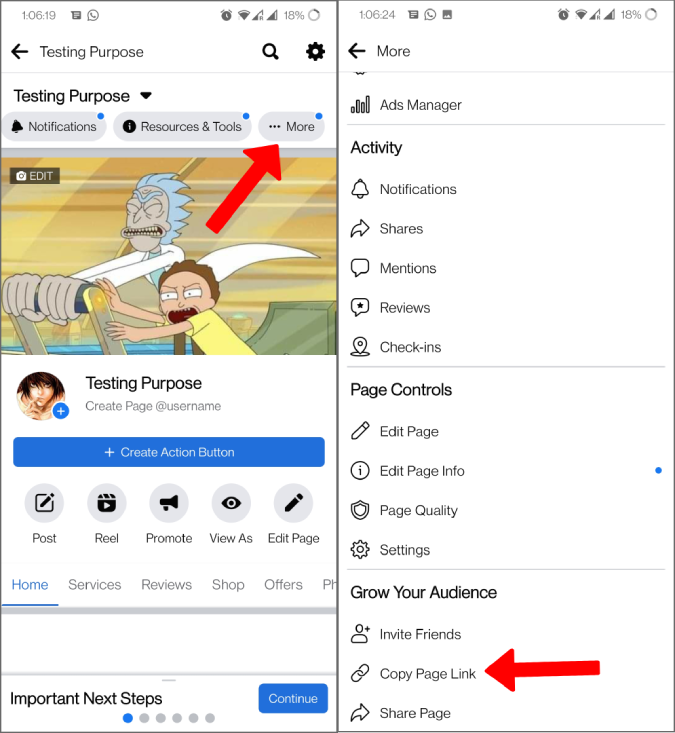Viewport: 675px width, 733px height.
Task: Open Resources & Tools pill
Action: (182, 126)
